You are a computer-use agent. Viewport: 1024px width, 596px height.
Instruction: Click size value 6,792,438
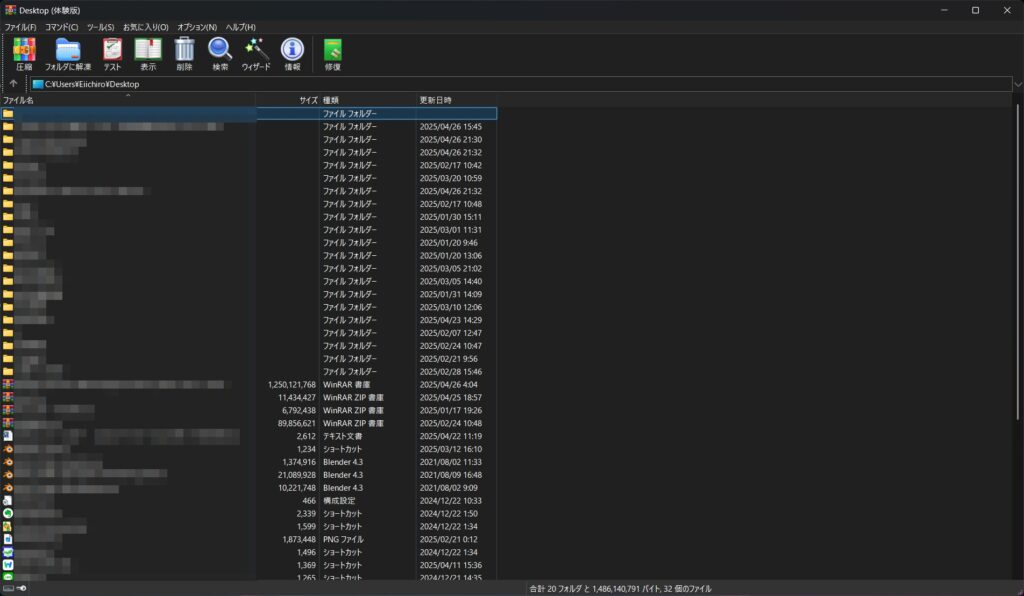[298, 410]
